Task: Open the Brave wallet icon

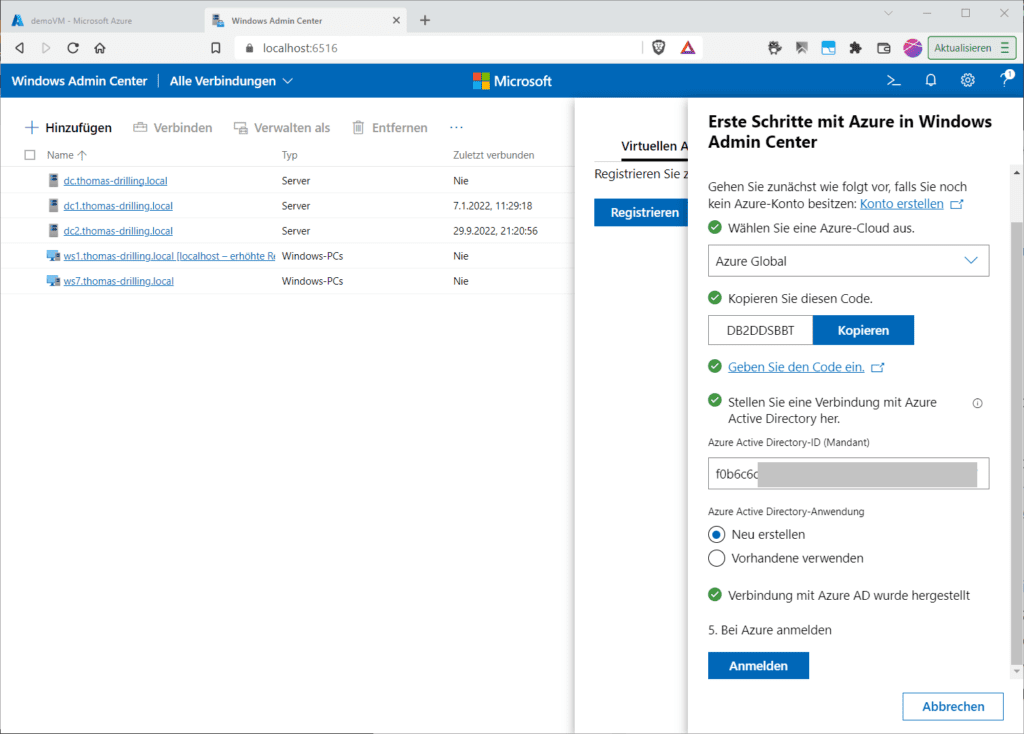Action: [x=884, y=48]
